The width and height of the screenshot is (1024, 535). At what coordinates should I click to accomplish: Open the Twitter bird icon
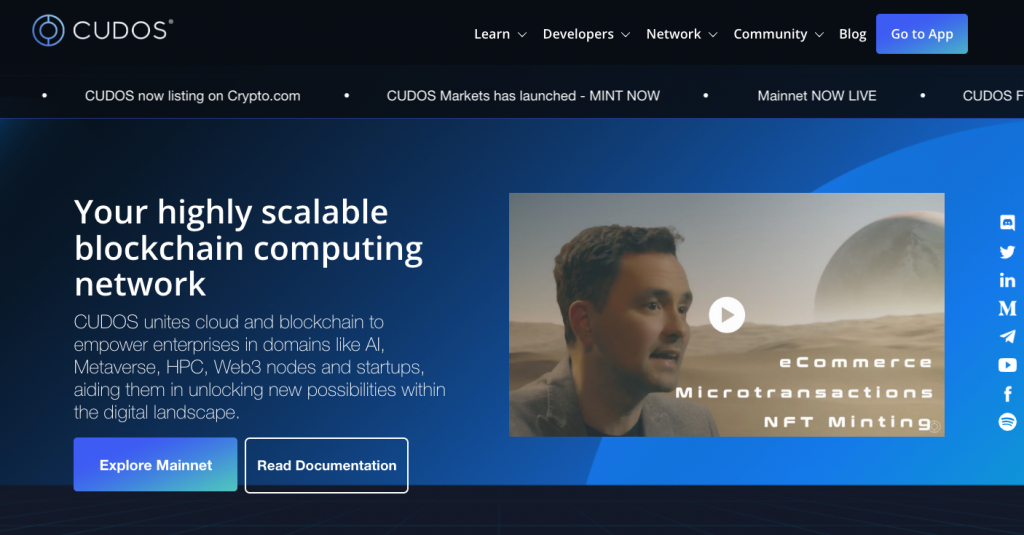pyautogui.click(x=1007, y=251)
